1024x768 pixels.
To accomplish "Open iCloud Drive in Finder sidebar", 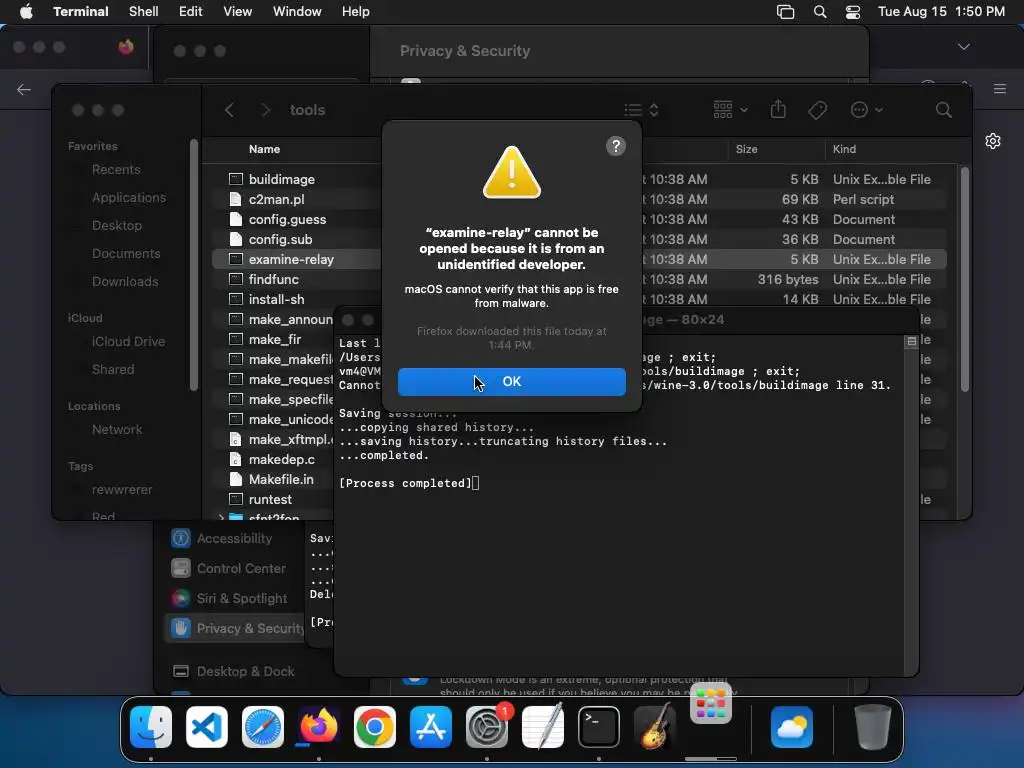I will coord(128,342).
